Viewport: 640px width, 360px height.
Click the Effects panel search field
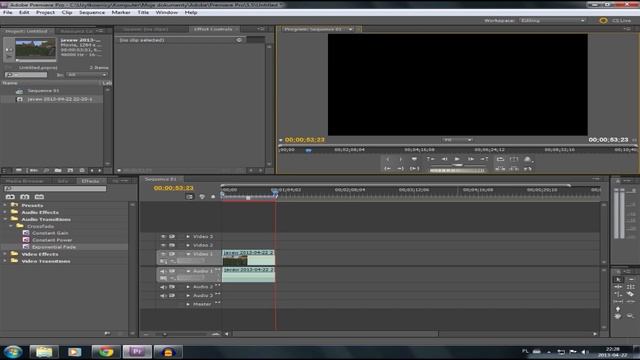[55, 189]
